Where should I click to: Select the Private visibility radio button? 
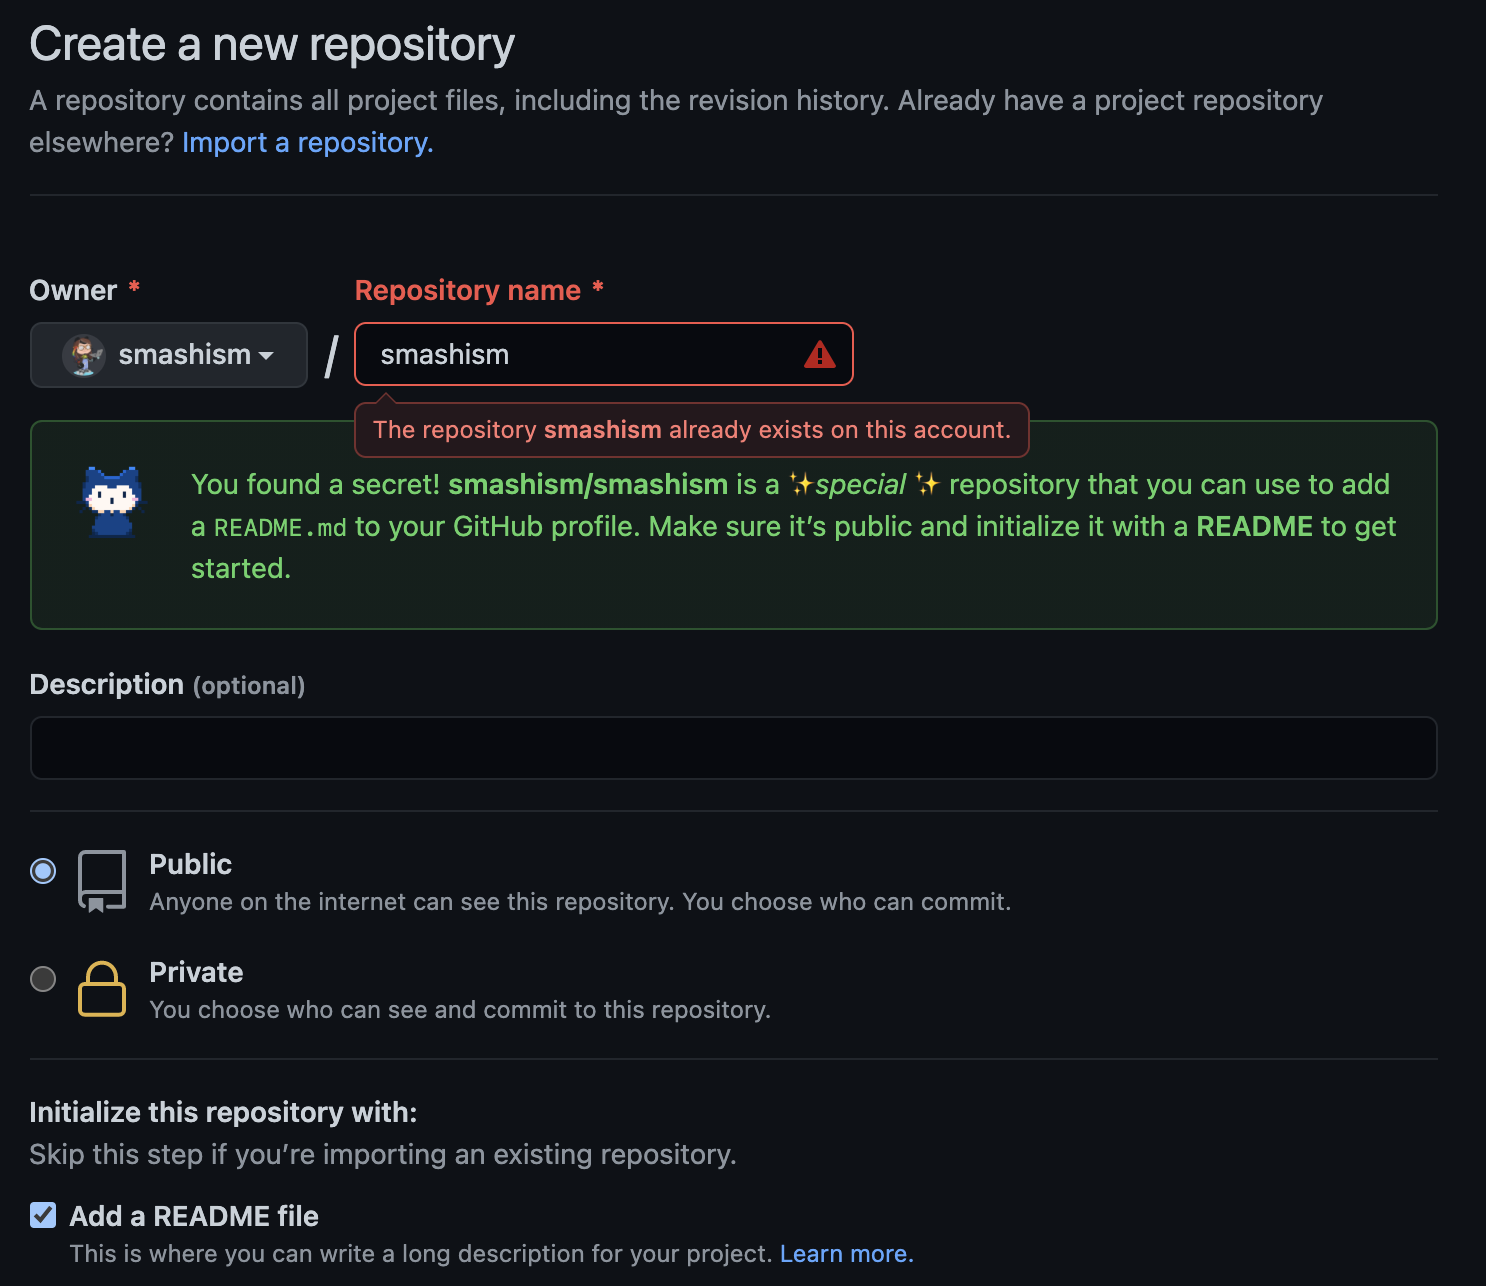[43, 979]
